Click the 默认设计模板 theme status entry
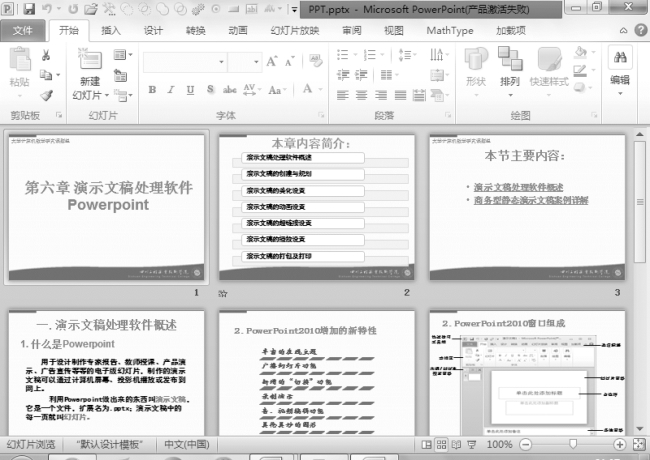The image size is (650, 460). click(x=109, y=445)
